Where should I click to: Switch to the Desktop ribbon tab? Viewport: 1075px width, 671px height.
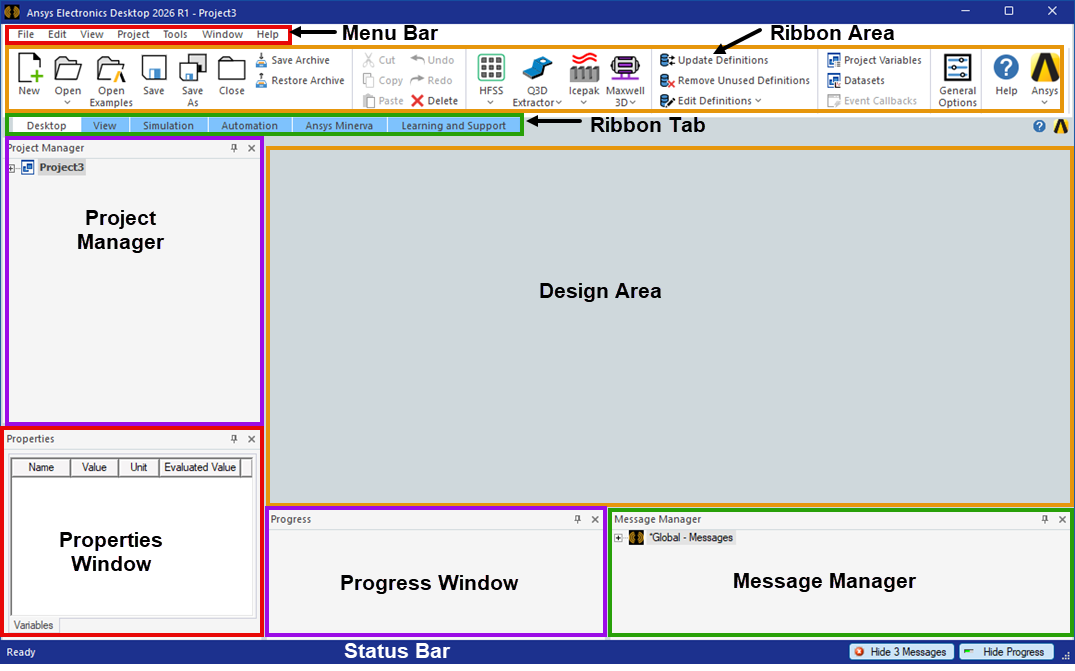(47, 125)
